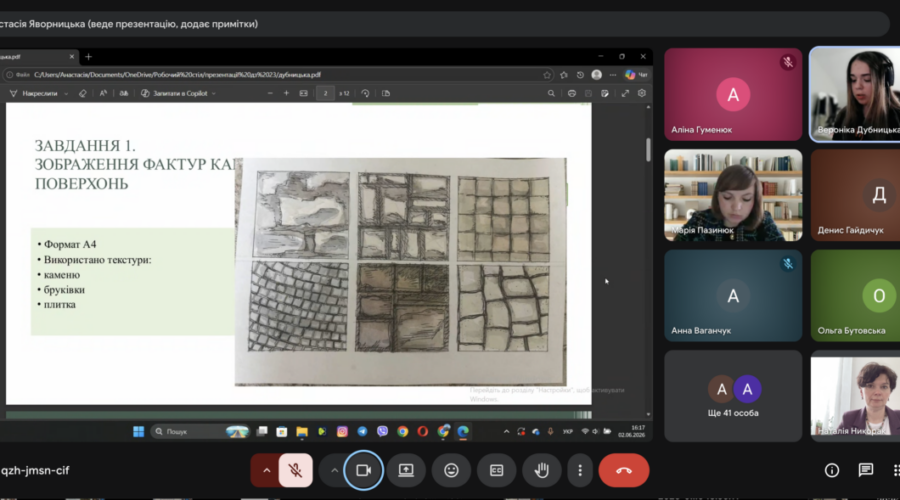The height and width of the screenshot is (500, 900).
Task: Close the PDF browser tab
Action: tap(72, 57)
